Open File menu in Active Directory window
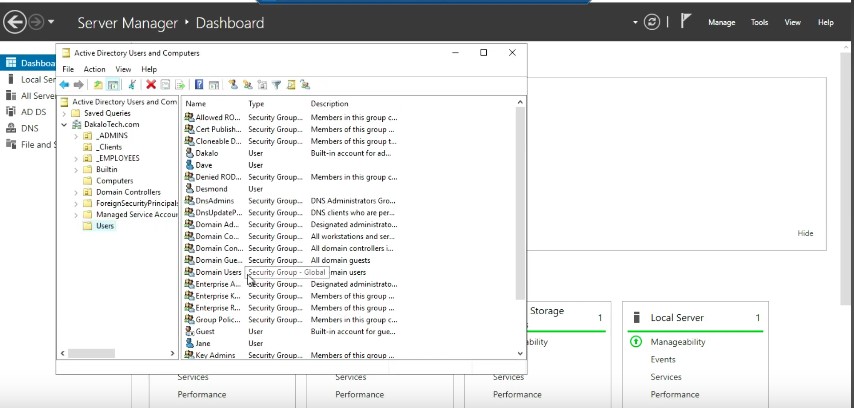Image resolution: width=854 pixels, height=408 pixels. 68,69
